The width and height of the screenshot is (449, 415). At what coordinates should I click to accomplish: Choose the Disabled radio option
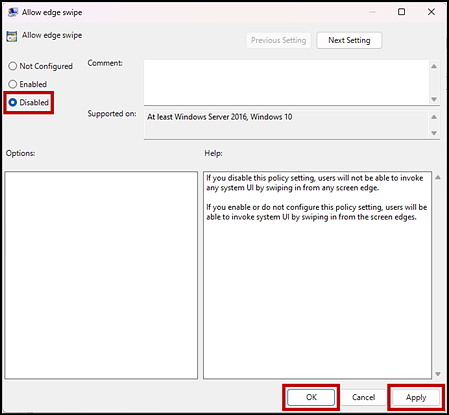click(x=29, y=102)
